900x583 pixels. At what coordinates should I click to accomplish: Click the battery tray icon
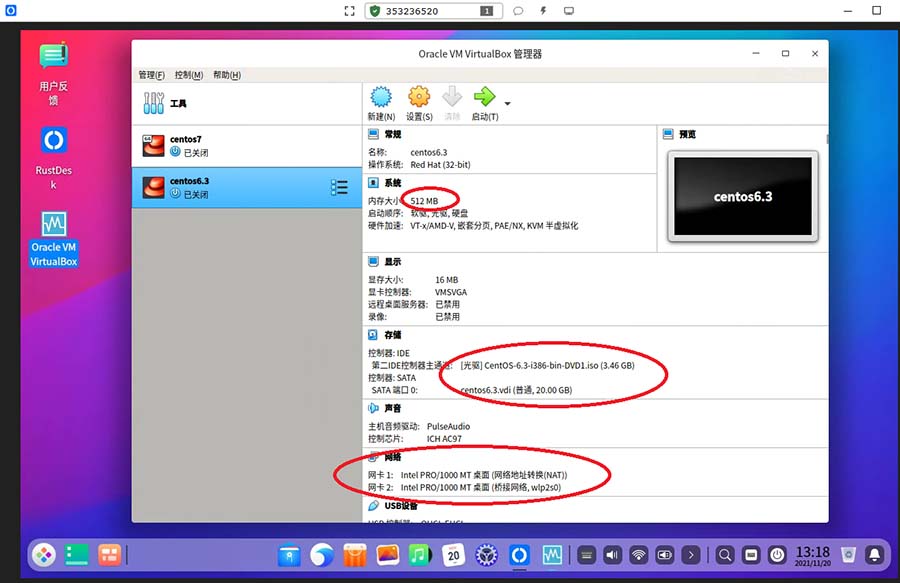pyautogui.click(x=665, y=555)
